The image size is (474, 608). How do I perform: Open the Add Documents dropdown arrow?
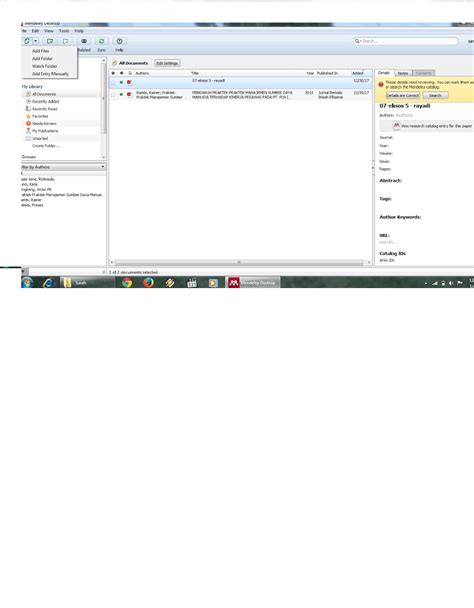pos(35,41)
